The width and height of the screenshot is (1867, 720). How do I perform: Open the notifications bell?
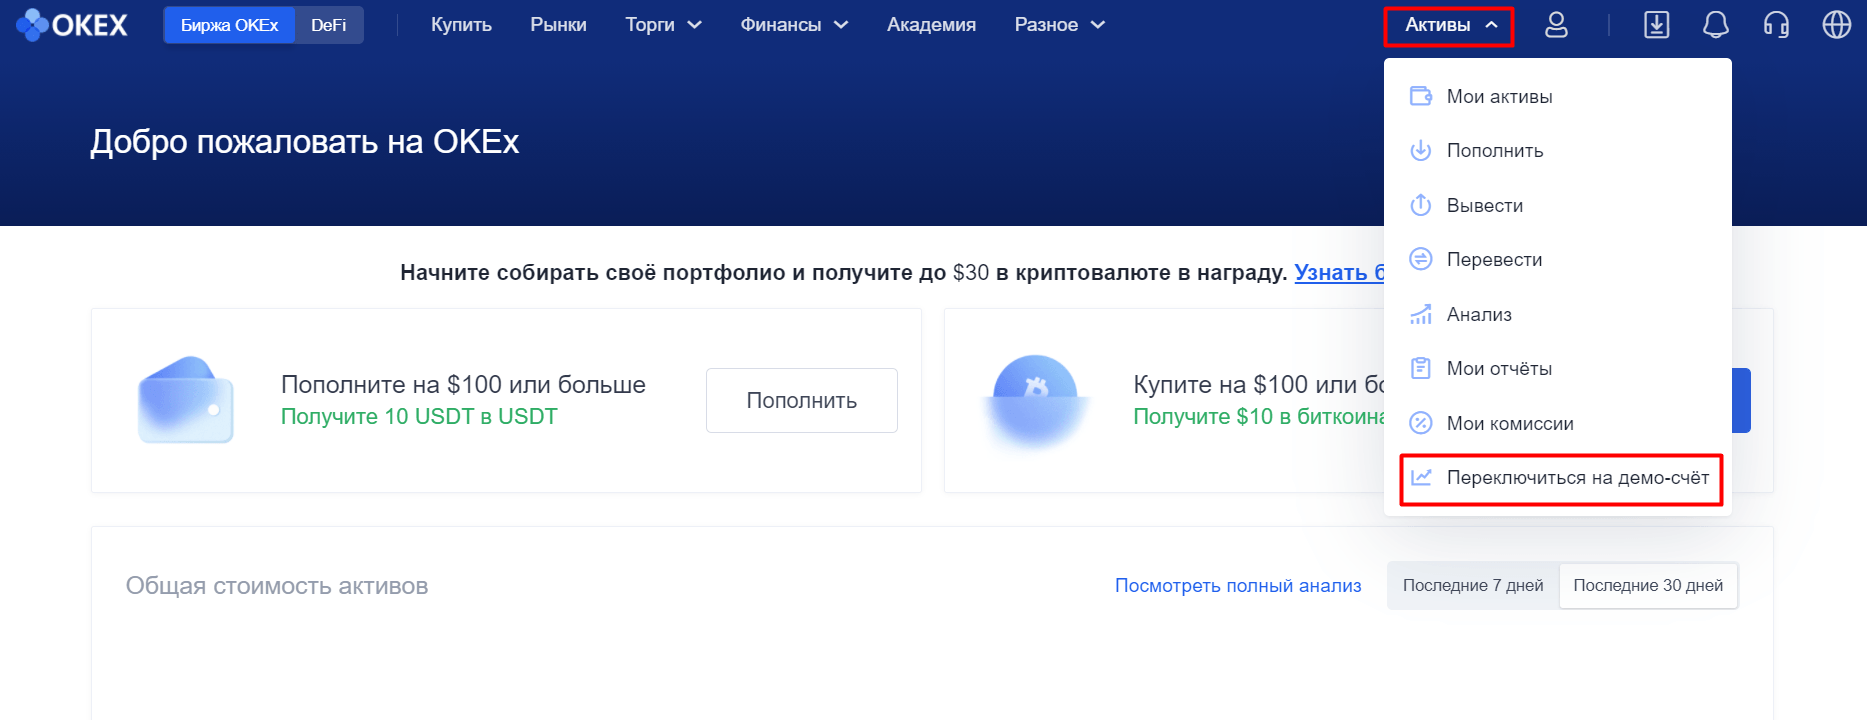pyautogui.click(x=1716, y=25)
